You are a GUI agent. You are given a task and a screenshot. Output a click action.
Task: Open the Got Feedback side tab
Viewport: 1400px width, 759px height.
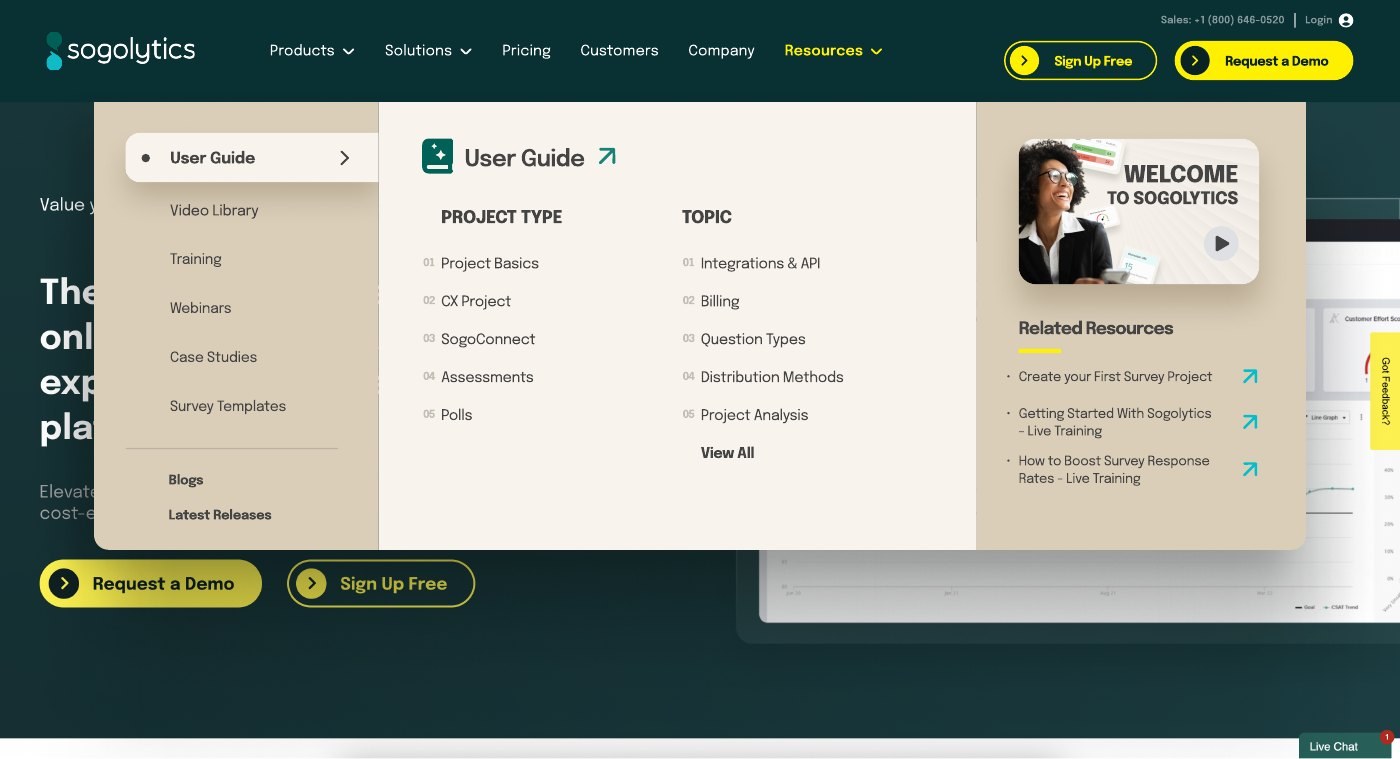point(1385,391)
